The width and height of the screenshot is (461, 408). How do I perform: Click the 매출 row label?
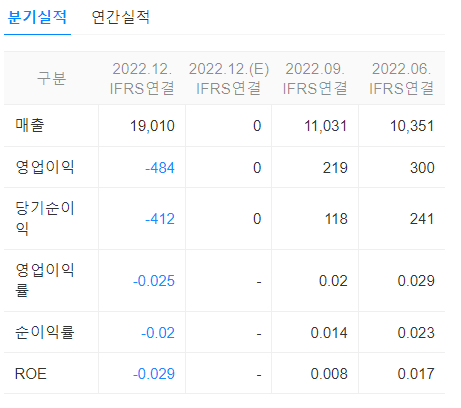pyautogui.click(x=30, y=126)
